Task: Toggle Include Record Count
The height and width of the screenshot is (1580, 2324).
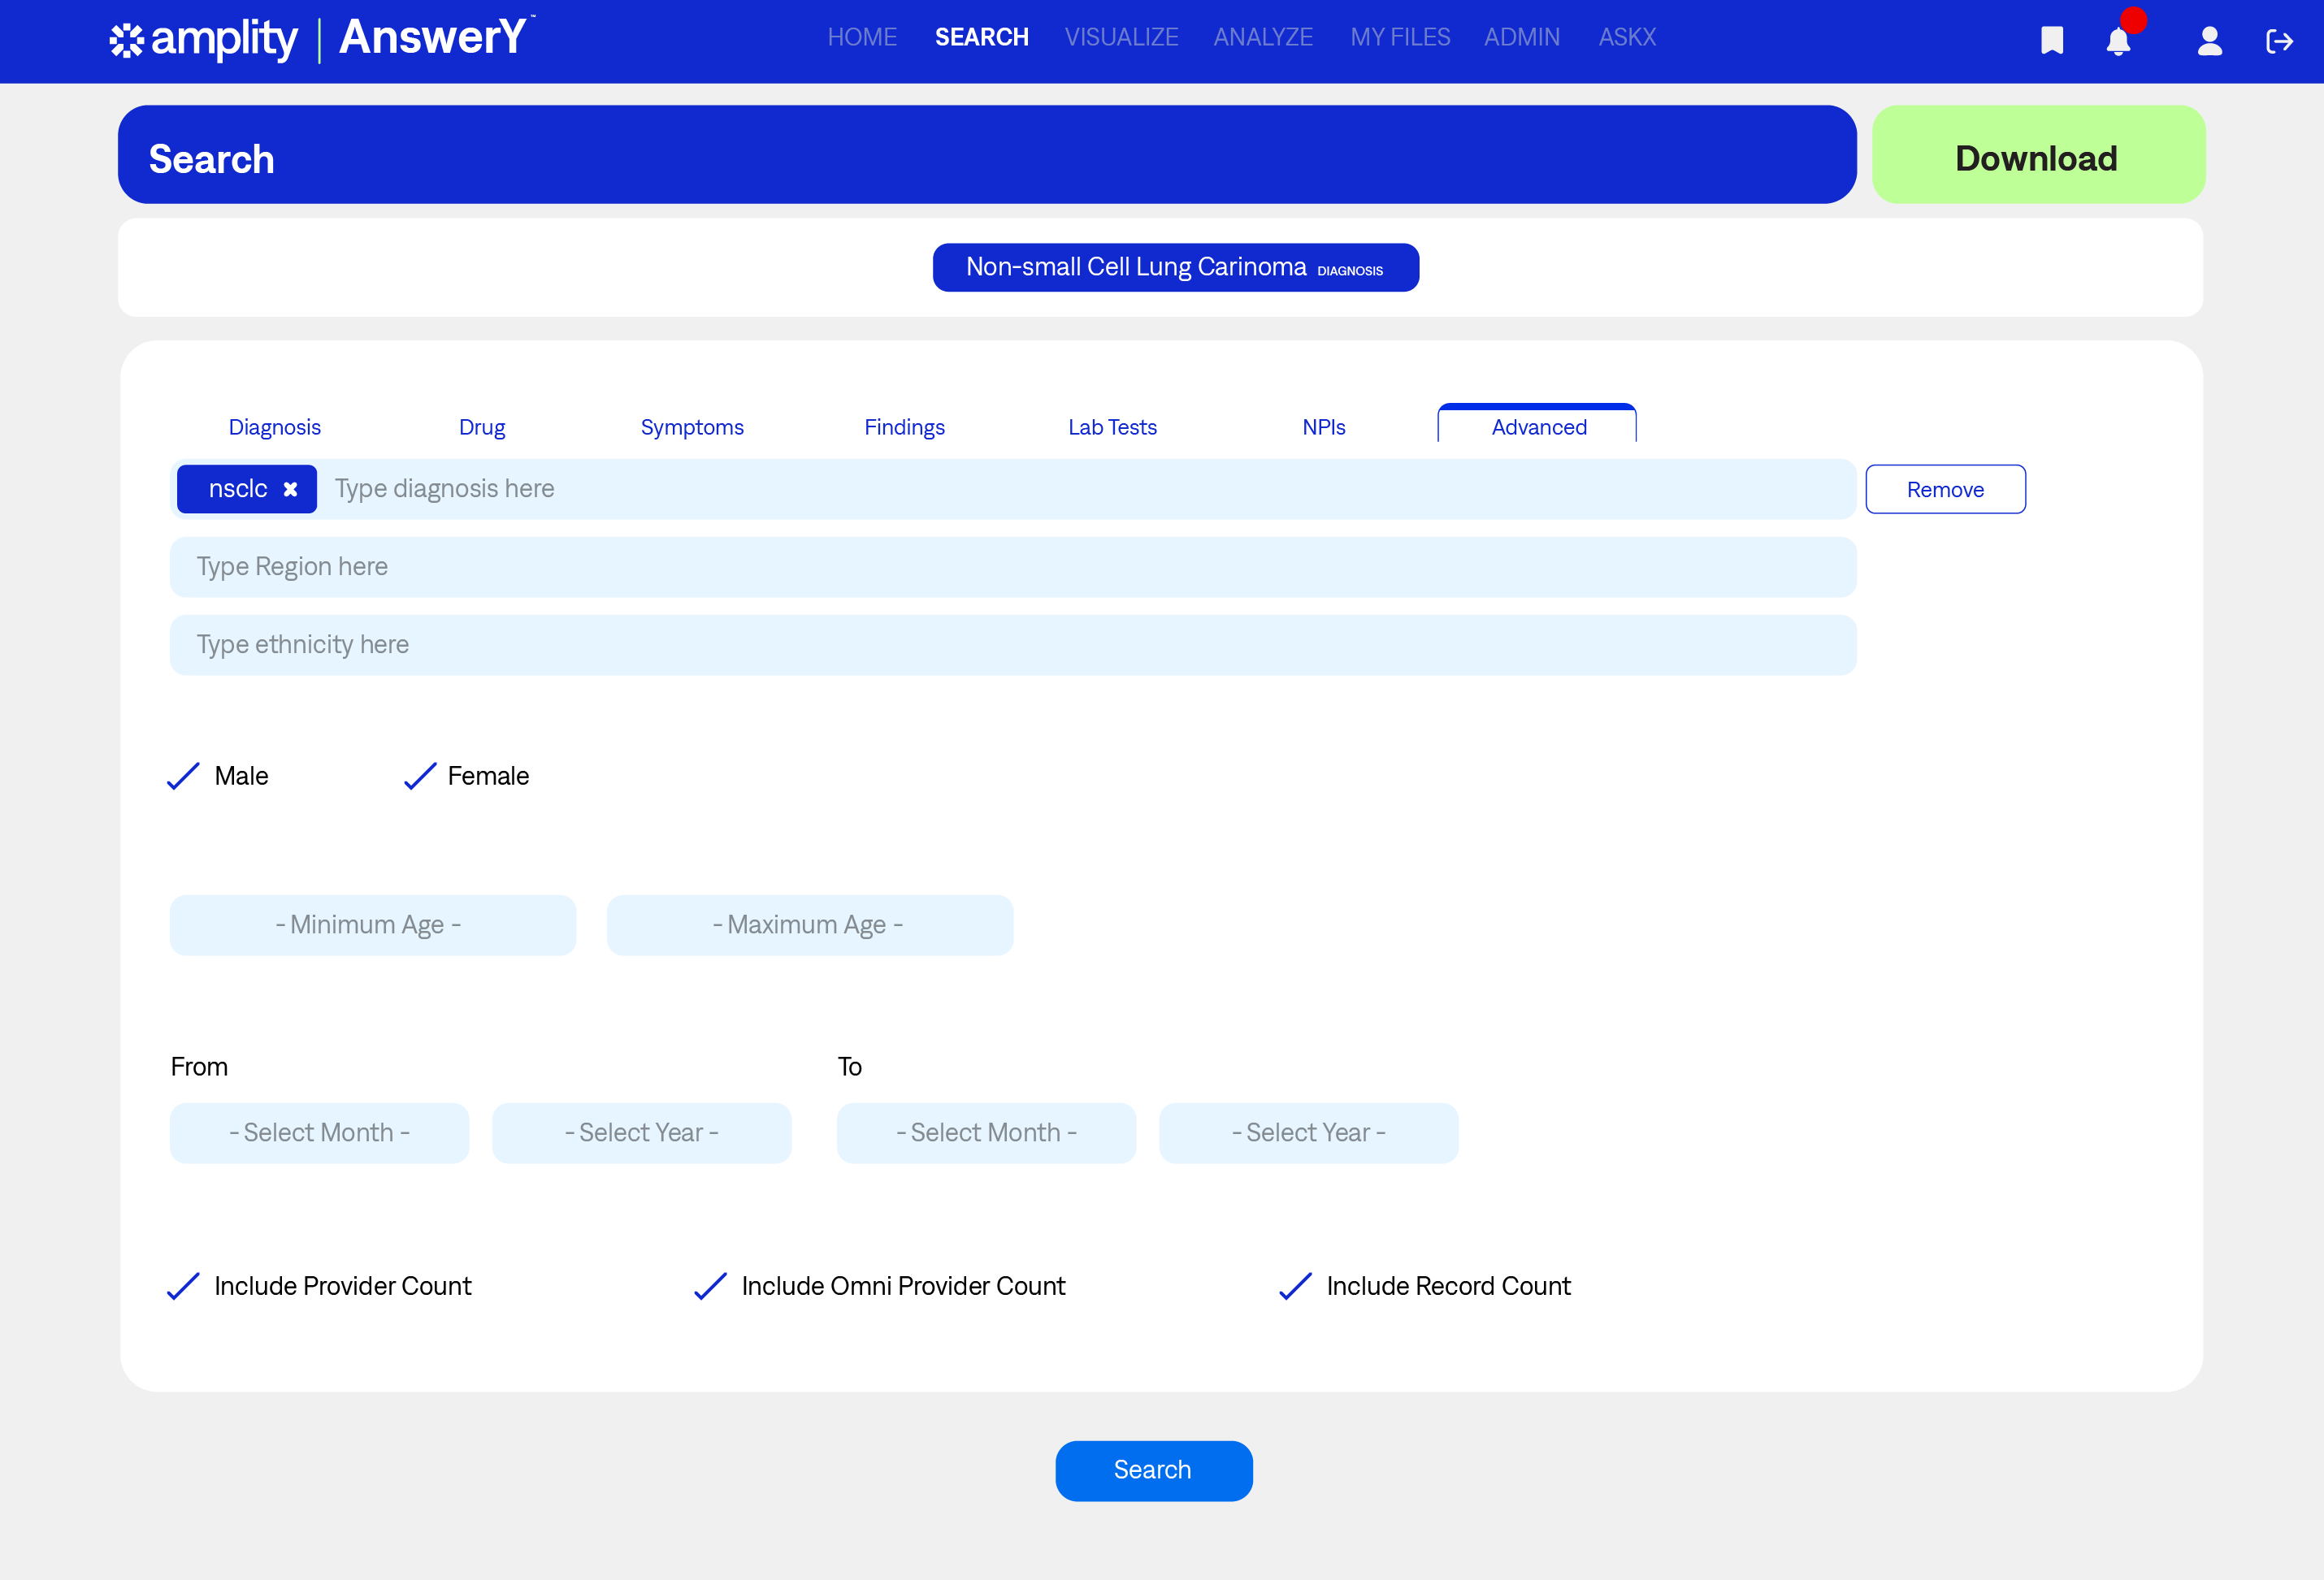Action: click(1295, 1286)
